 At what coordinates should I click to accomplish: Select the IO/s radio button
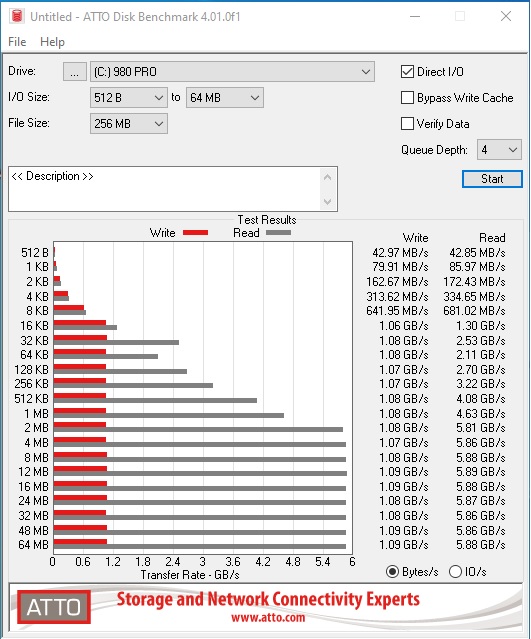point(455,572)
